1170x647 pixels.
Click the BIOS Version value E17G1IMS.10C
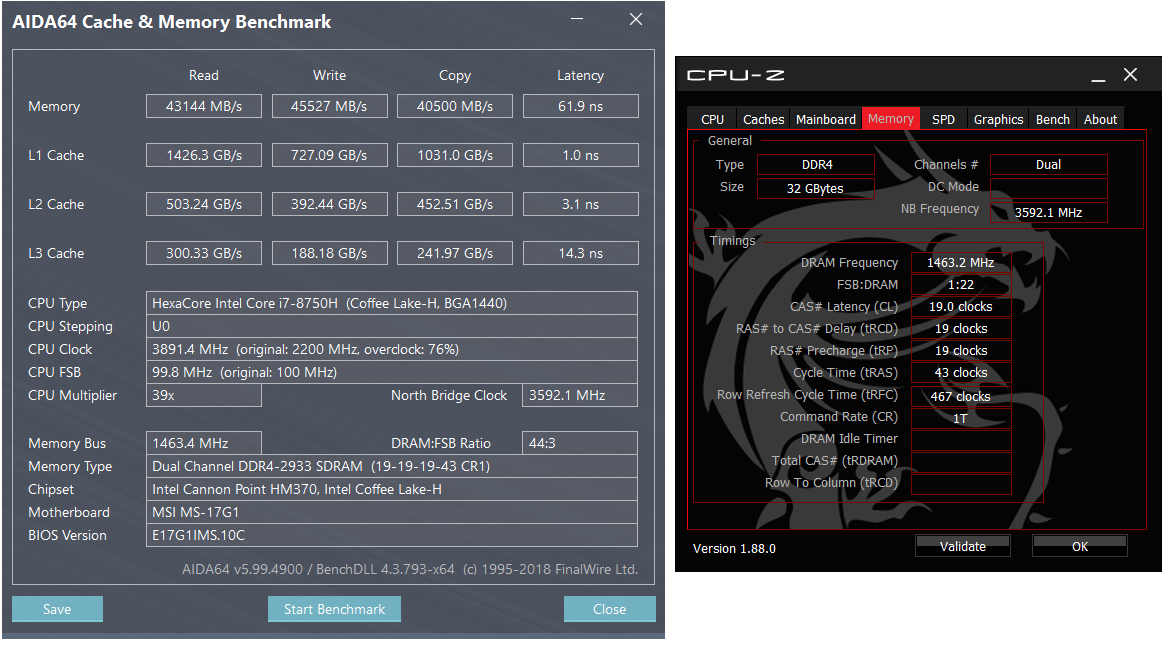click(x=392, y=535)
